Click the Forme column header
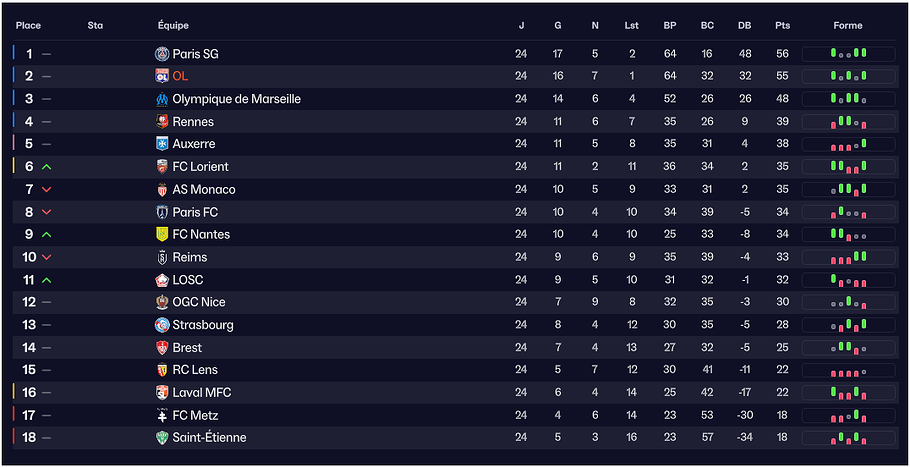 click(848, 26)
